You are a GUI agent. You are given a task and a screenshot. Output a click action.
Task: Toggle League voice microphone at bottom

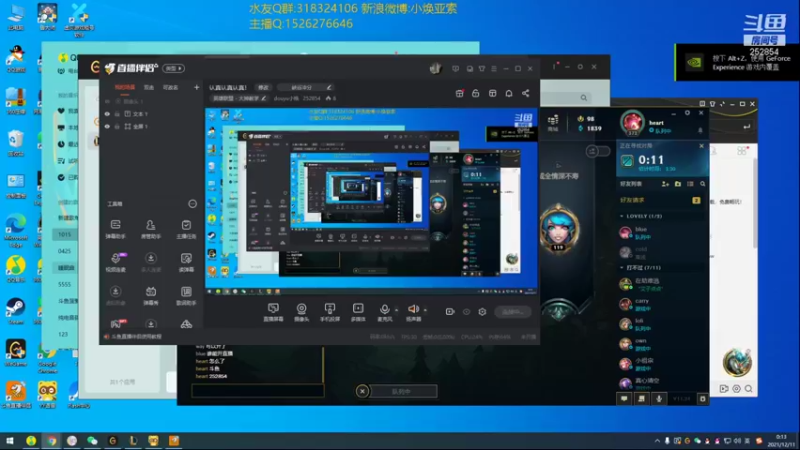click(x=659, y=398)
